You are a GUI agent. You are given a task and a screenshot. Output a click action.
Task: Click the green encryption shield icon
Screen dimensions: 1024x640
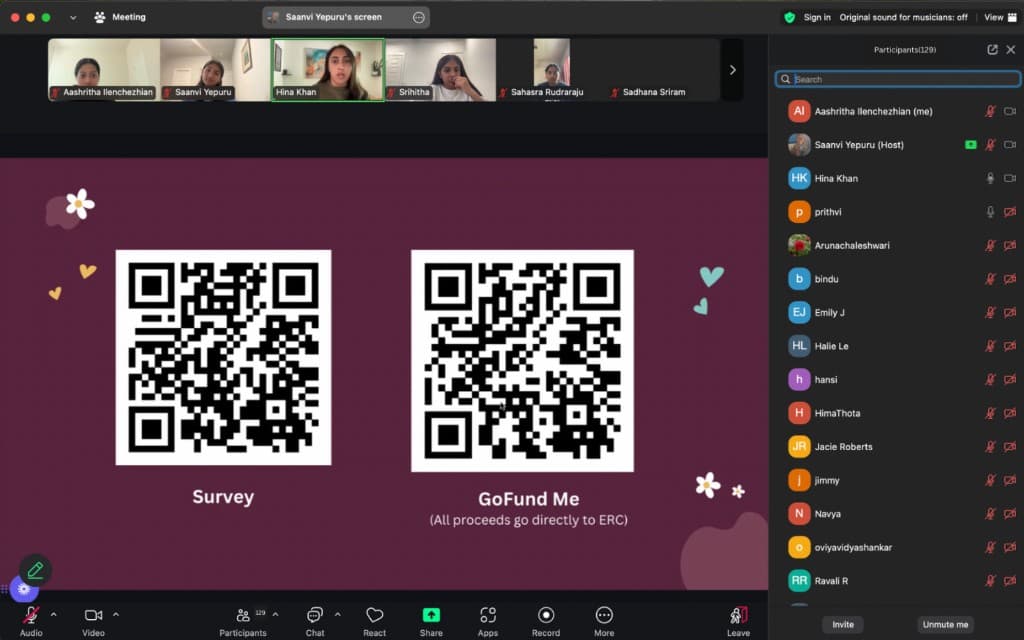point(790,18)
